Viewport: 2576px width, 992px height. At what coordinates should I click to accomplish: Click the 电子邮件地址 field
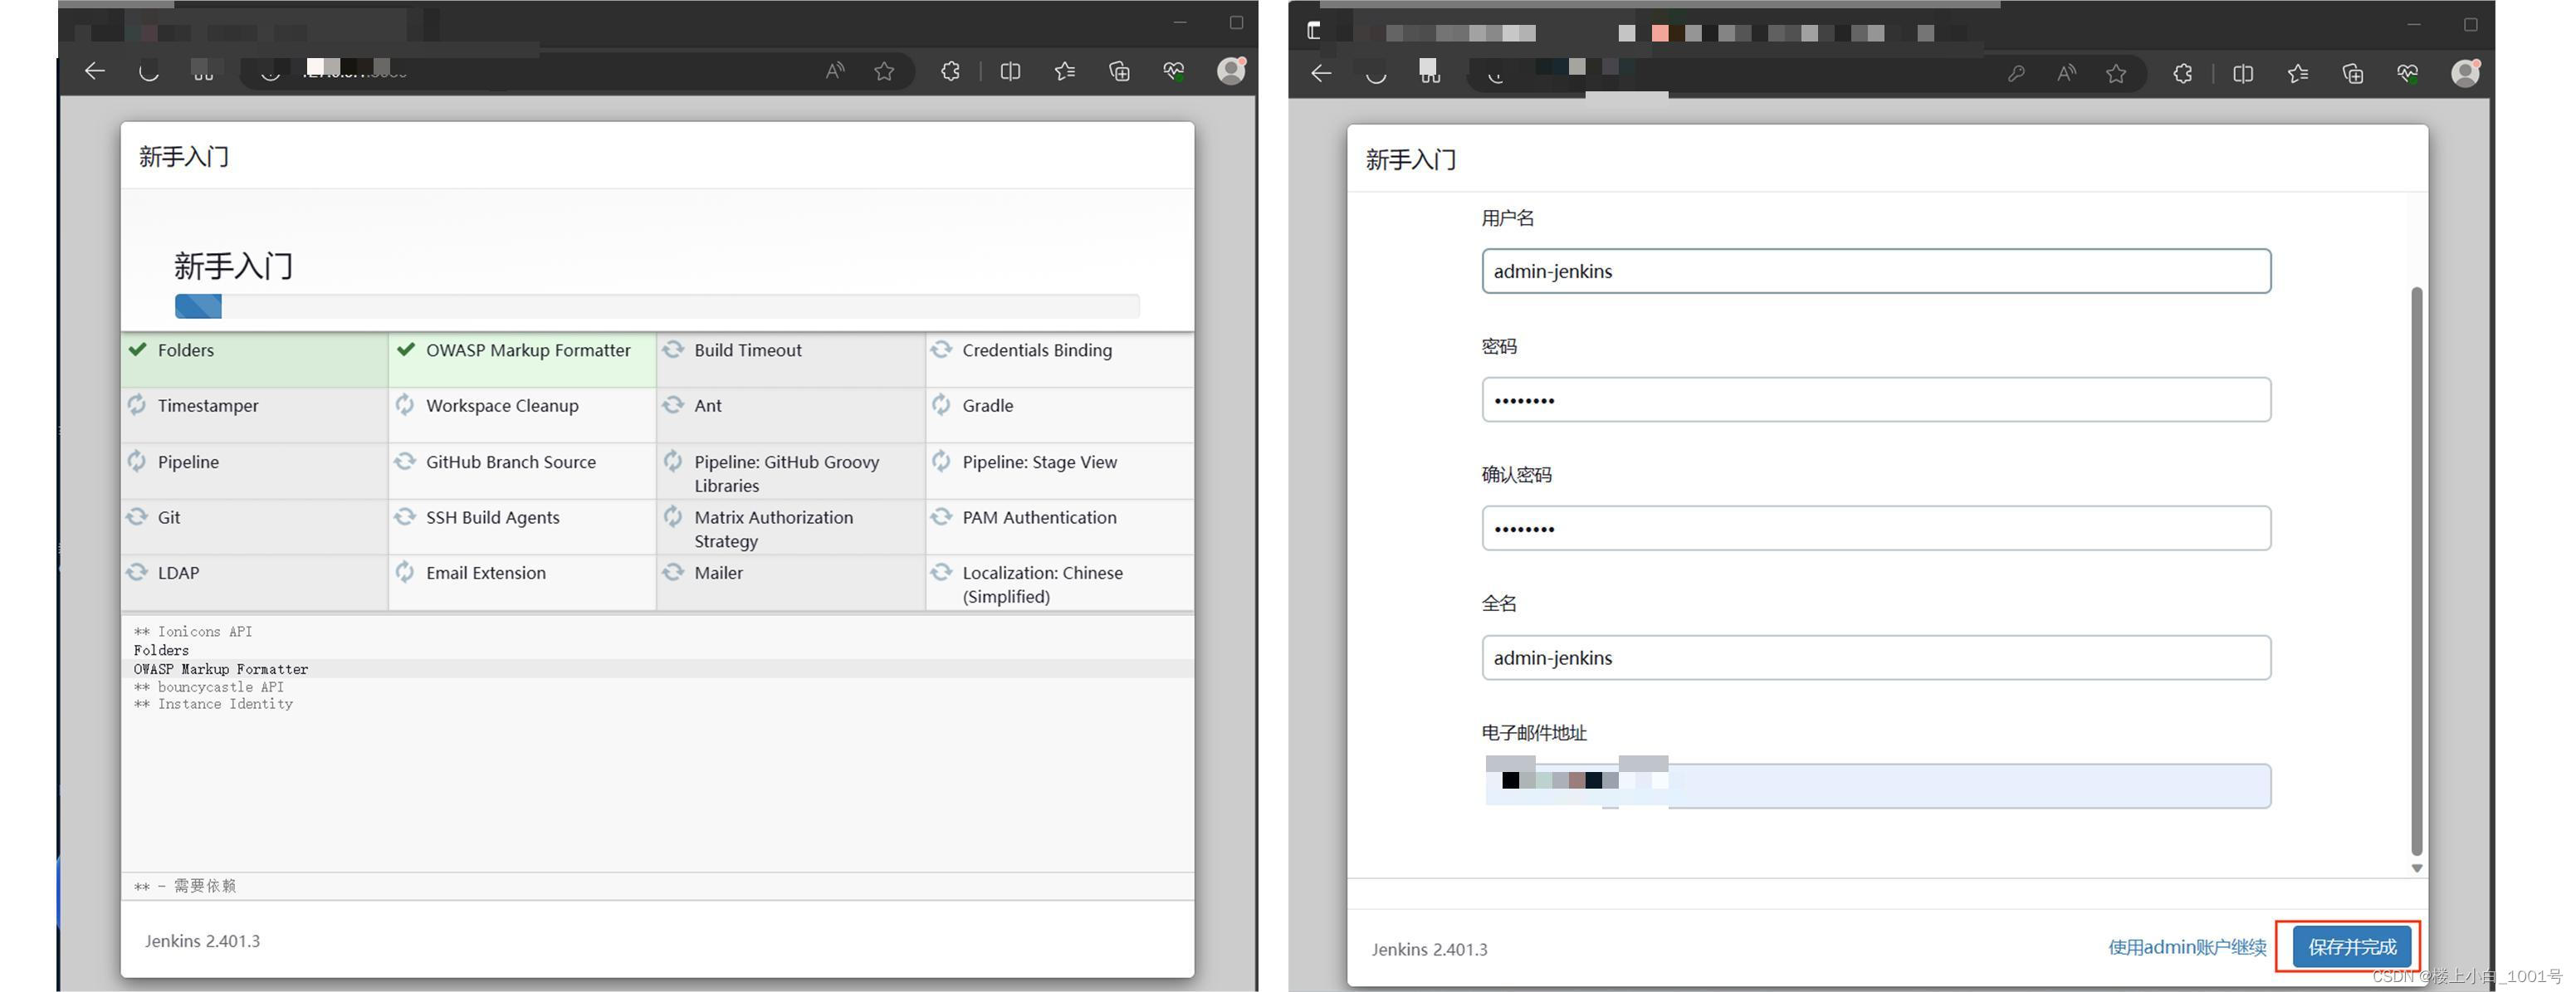(x=1875, y=786)
